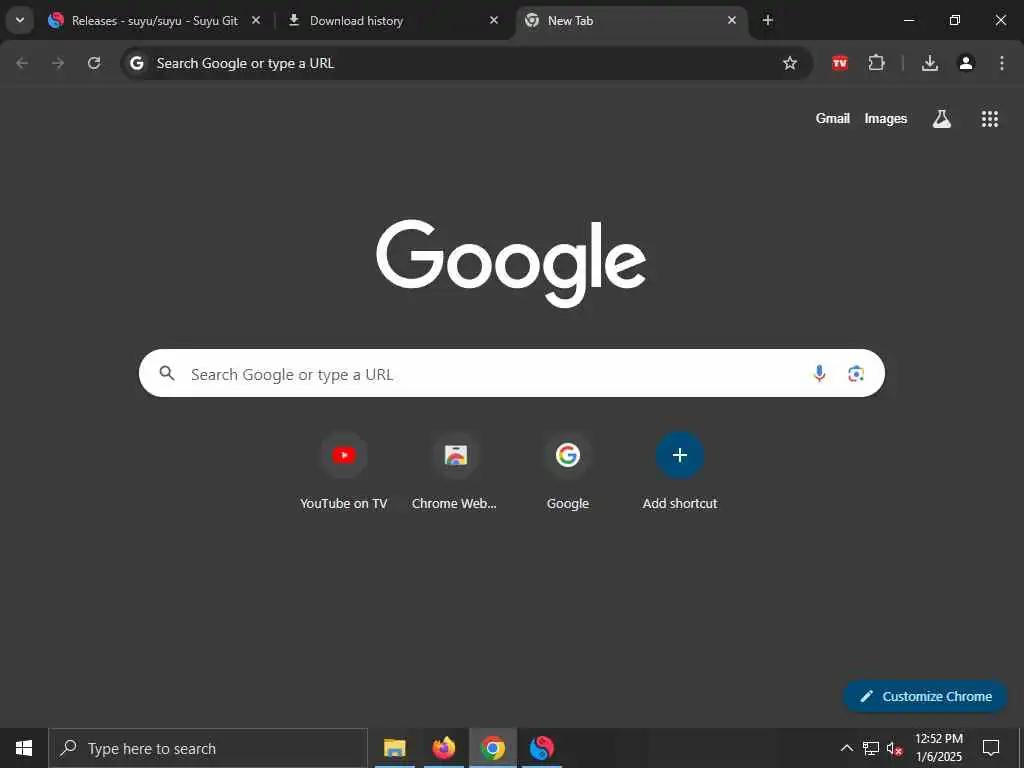
Task: Search by image with Google Lens icon
Action: pyautogui.click(x=856, y=373)
